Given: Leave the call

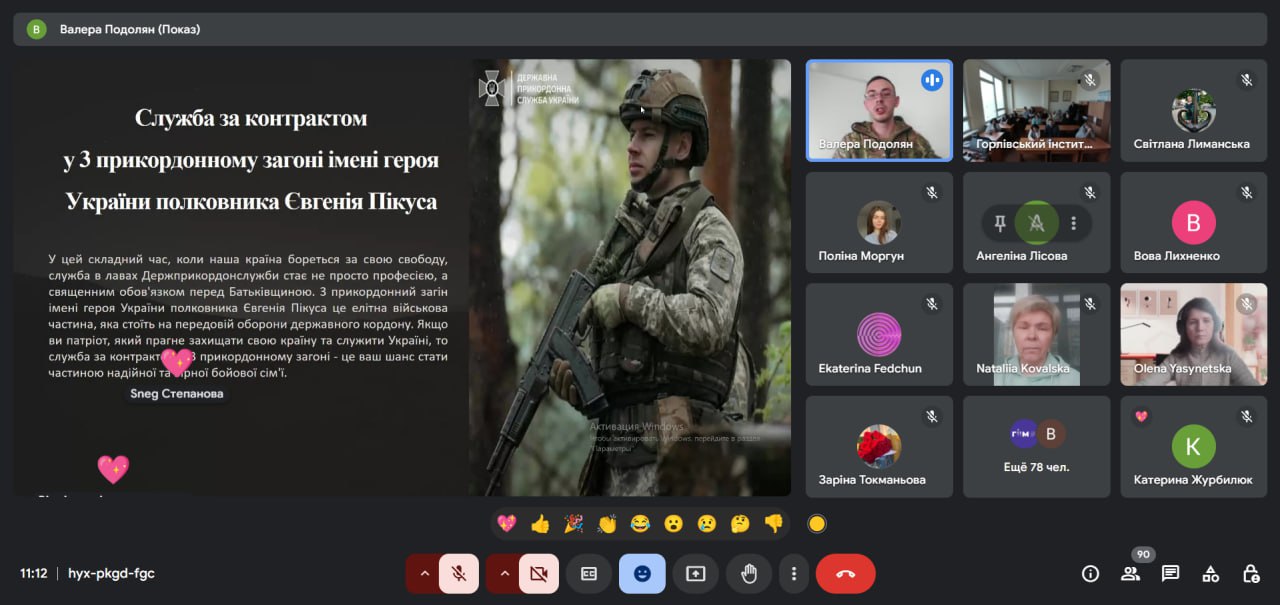Looking at the screenshot, I should pyautogui.click(x=843, y=573).
